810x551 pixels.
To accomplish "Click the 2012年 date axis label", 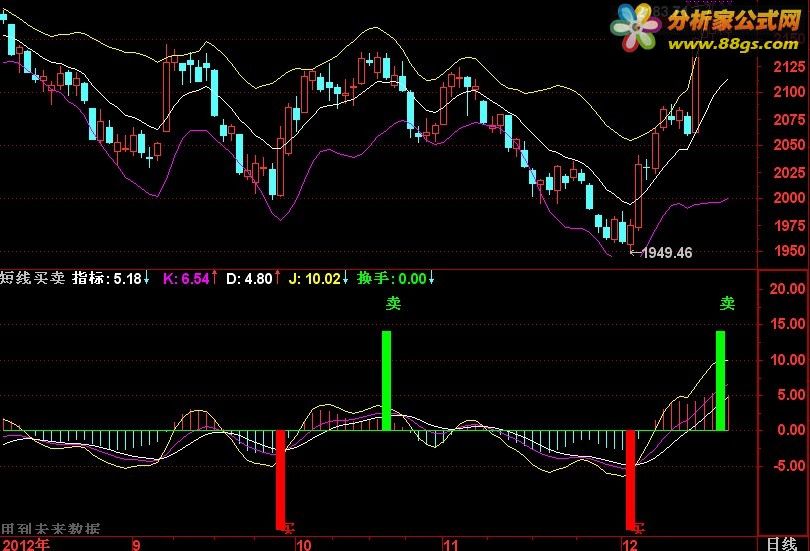I will point(25,544).
